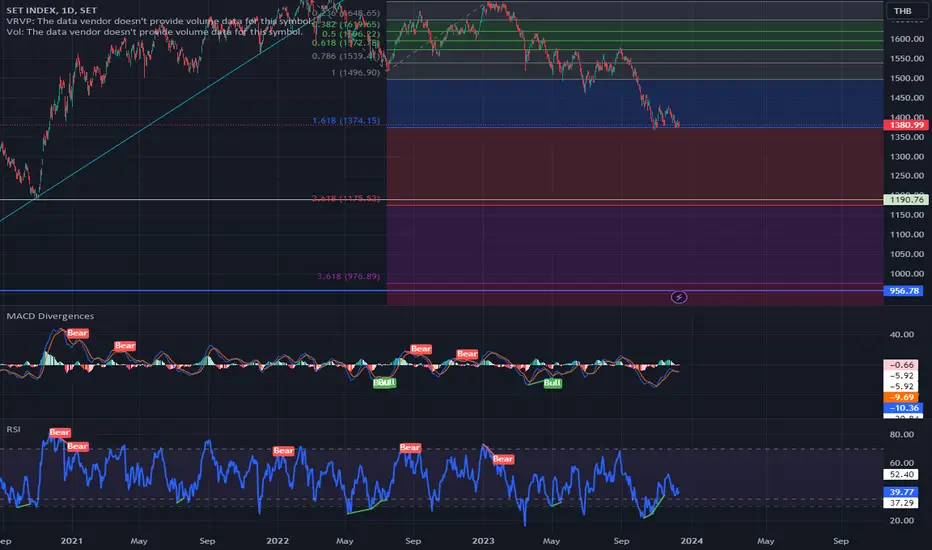Click the 2024 label on time axis
The image size is (932, 550).
pyautogui.click(x=691, y=540)
